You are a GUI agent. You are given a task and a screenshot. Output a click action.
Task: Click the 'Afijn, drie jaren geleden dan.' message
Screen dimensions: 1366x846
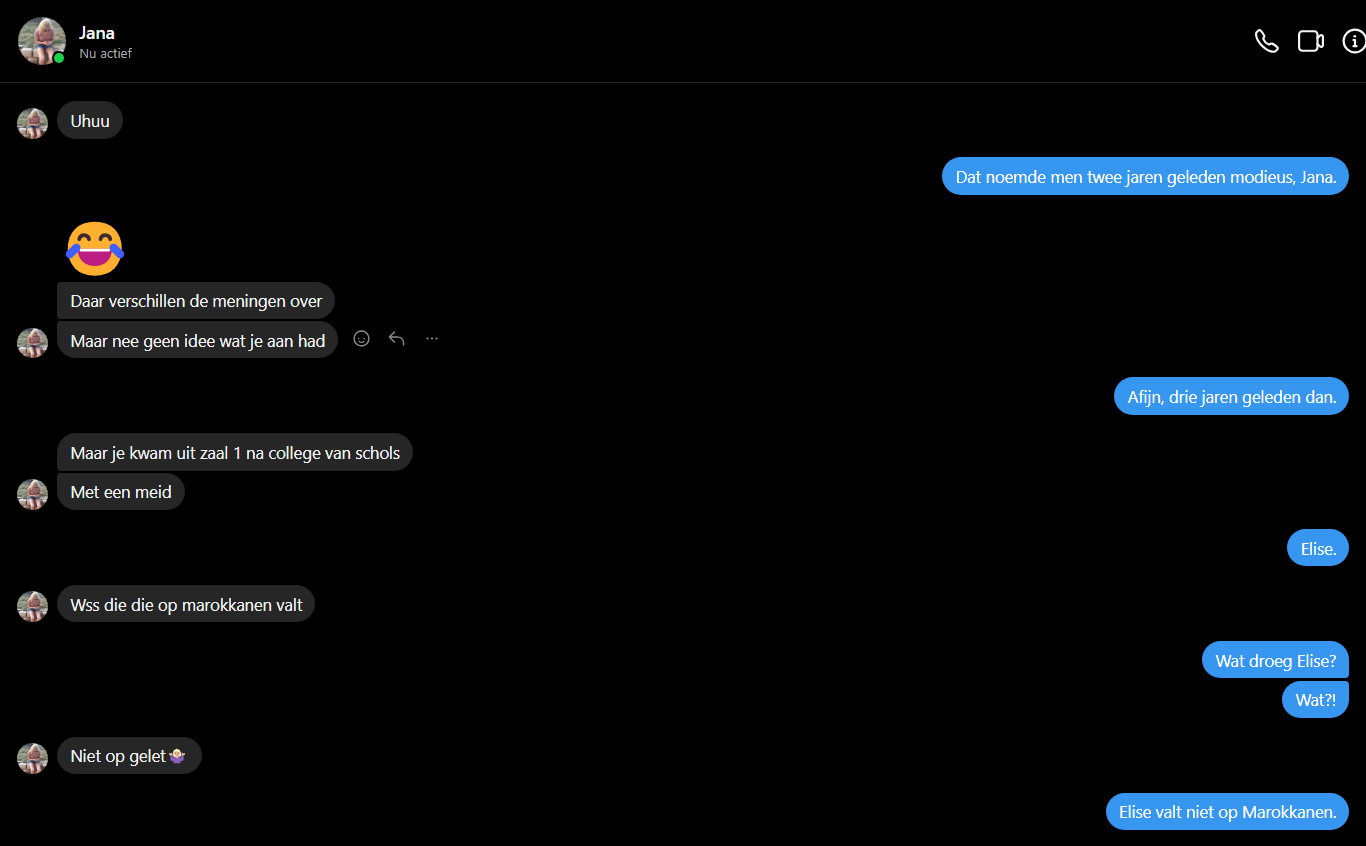[x=1231, y=396]
